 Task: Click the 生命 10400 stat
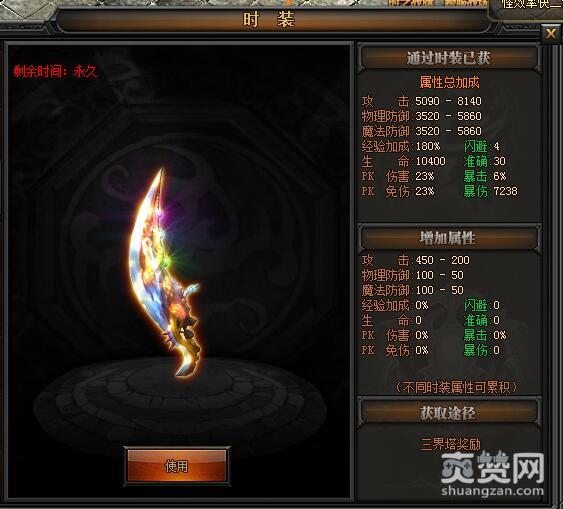(403, 162)
